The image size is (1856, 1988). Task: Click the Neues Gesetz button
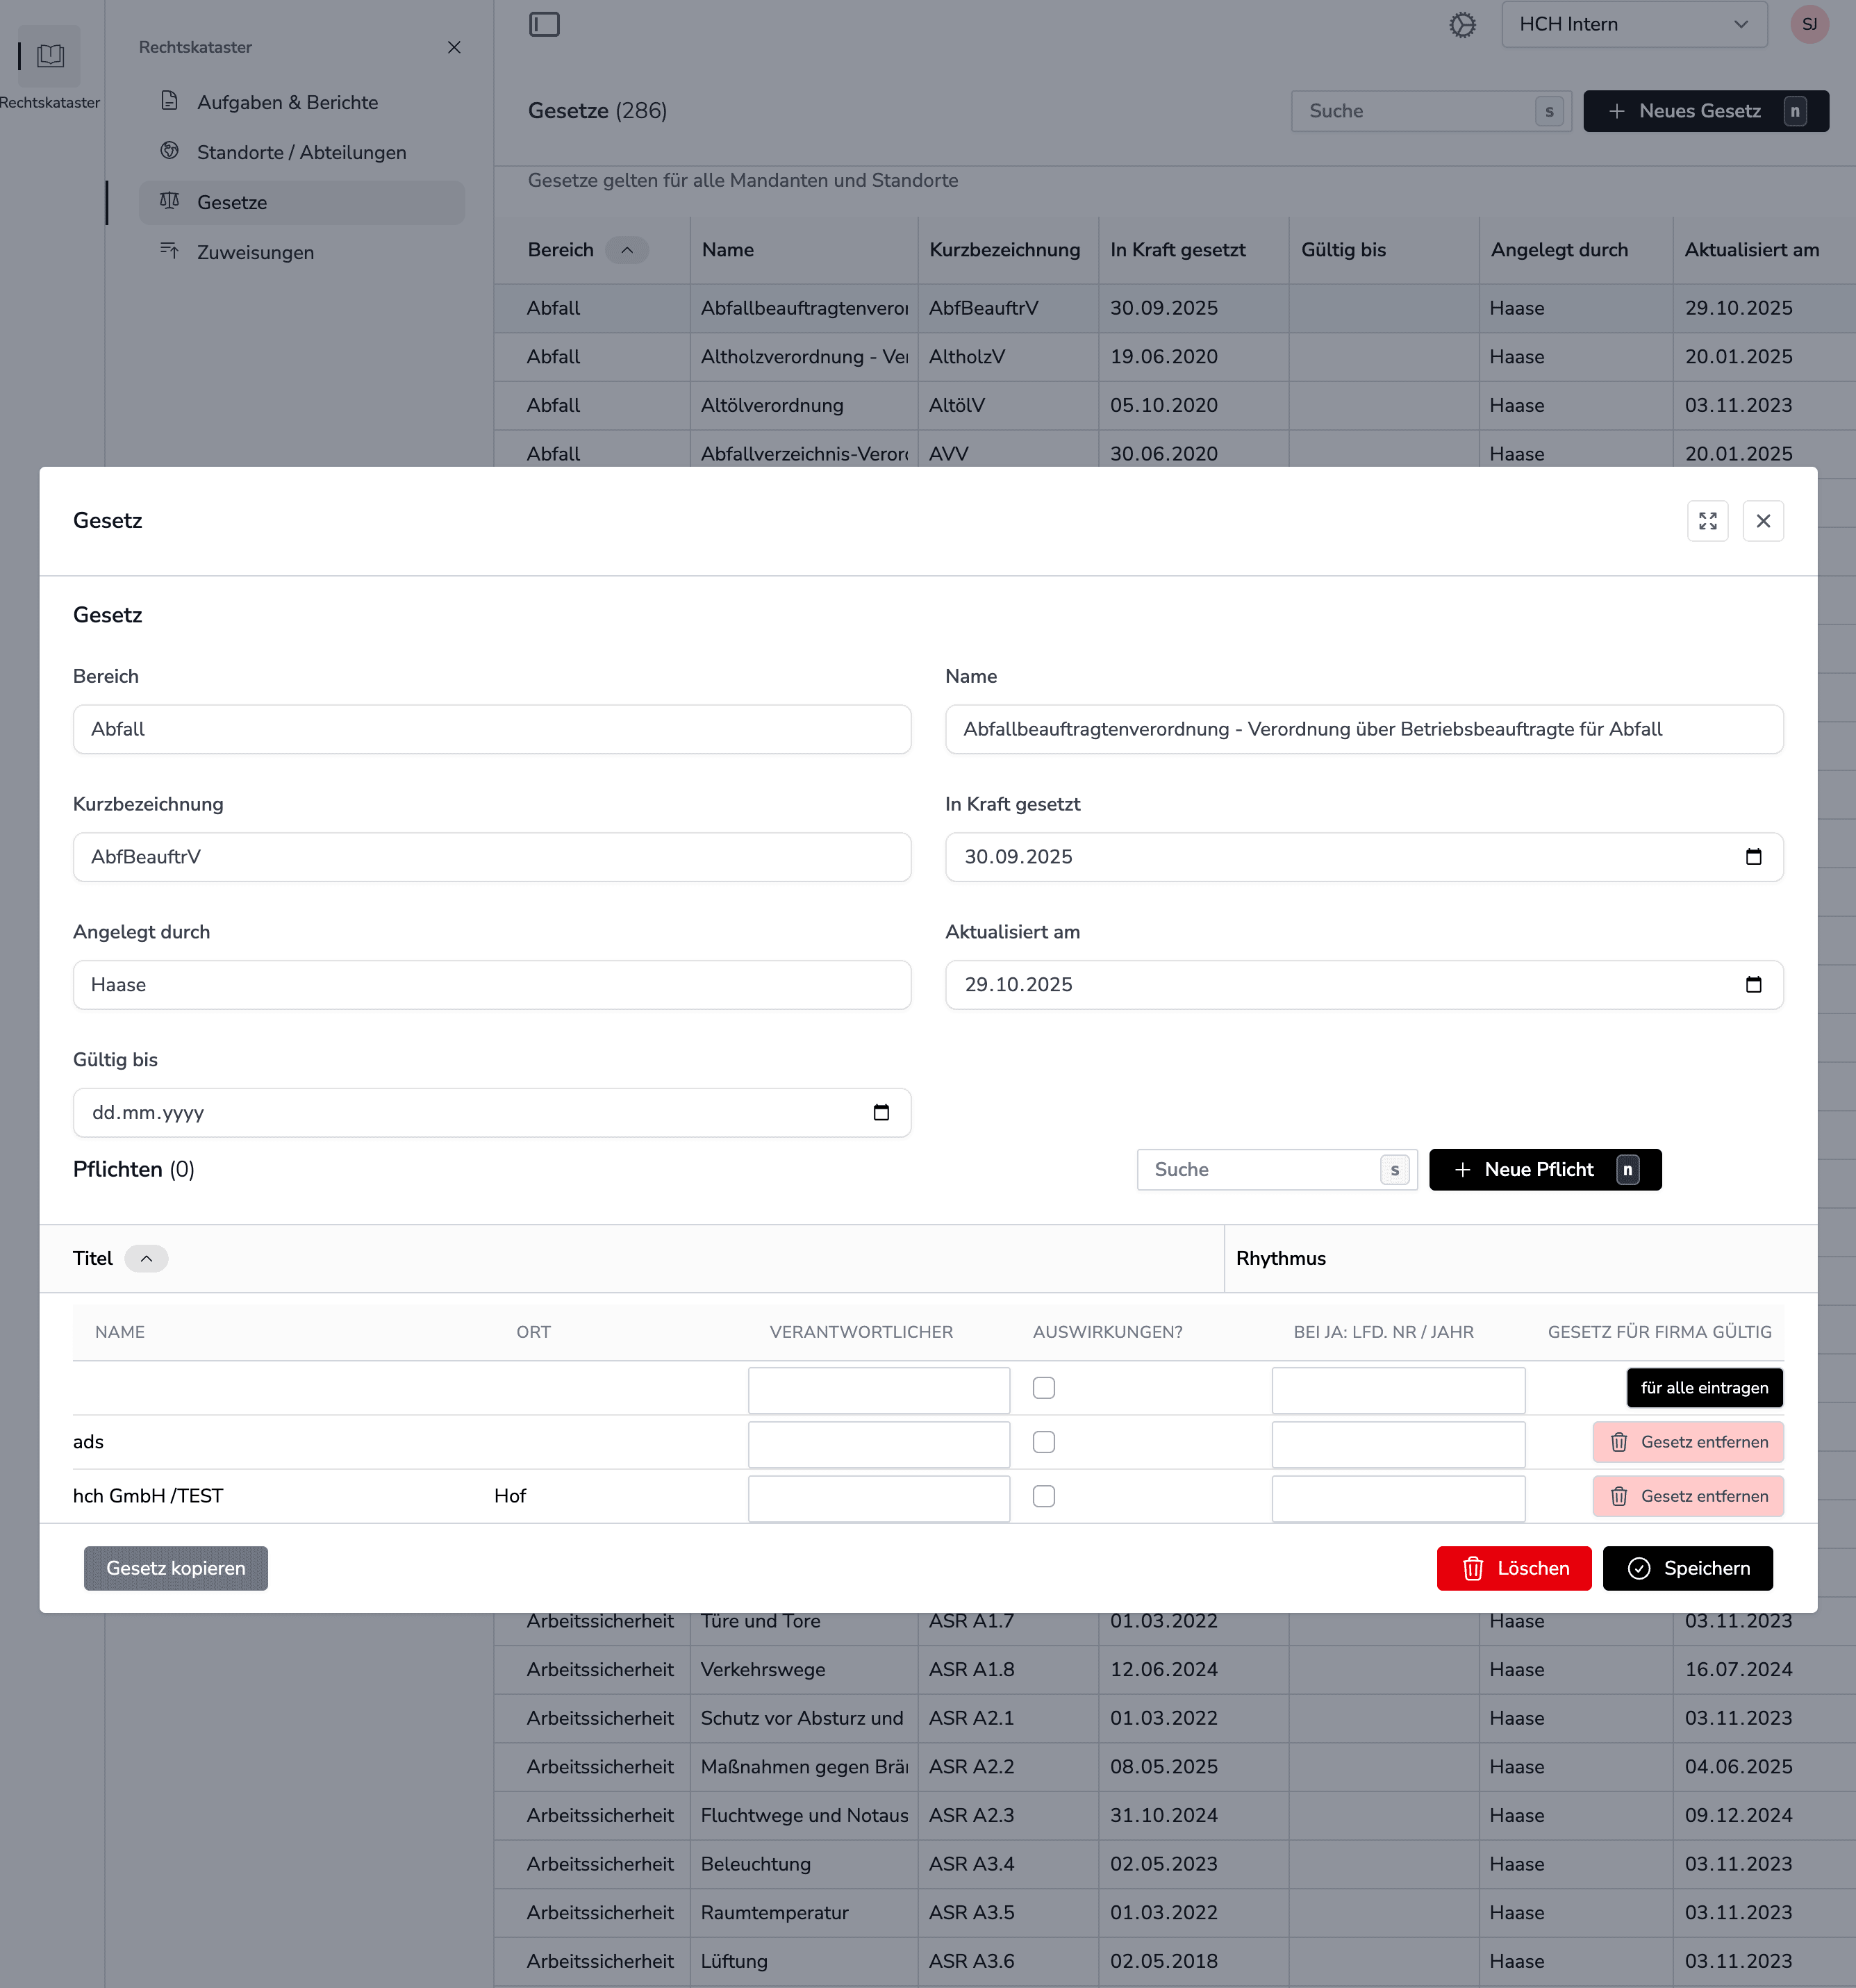[1706, 111]
